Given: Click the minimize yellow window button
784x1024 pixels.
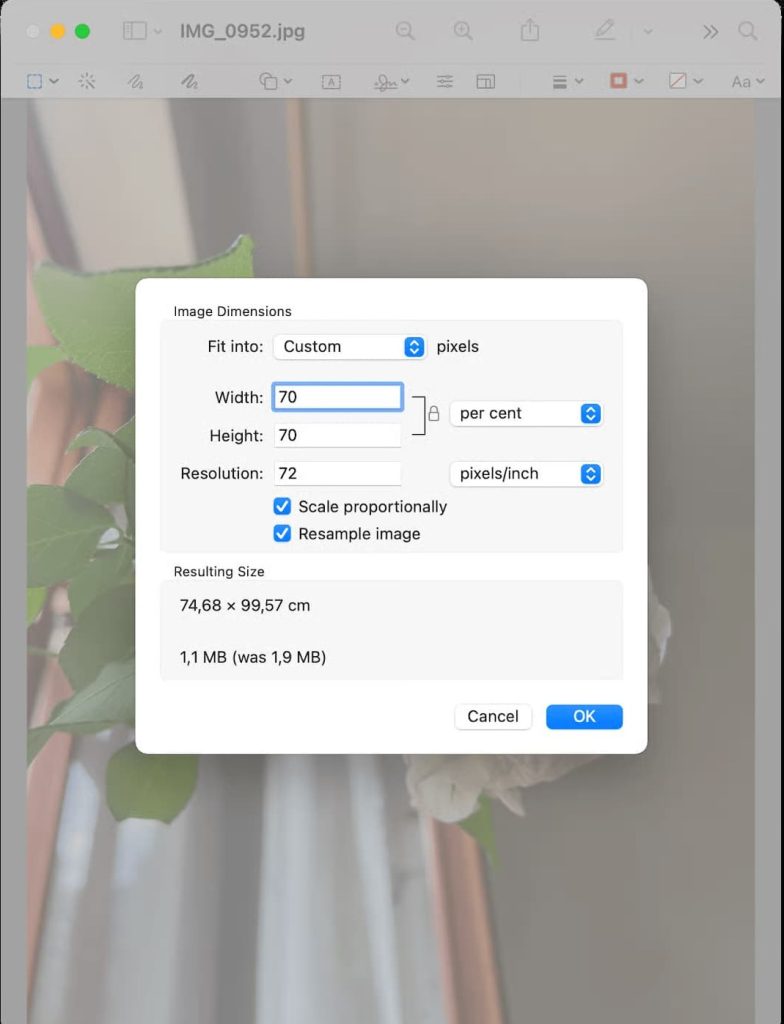Looking at the screenshot, I should [57, 31].
